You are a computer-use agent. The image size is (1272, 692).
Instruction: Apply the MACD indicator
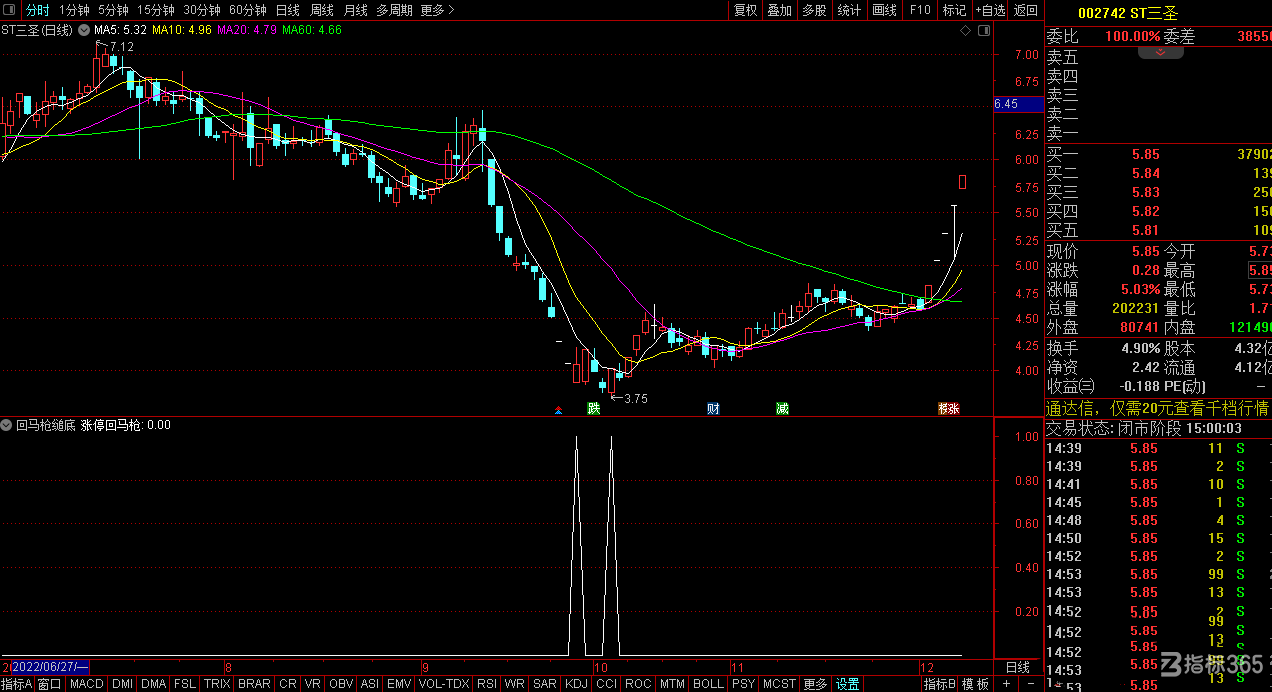87,684
